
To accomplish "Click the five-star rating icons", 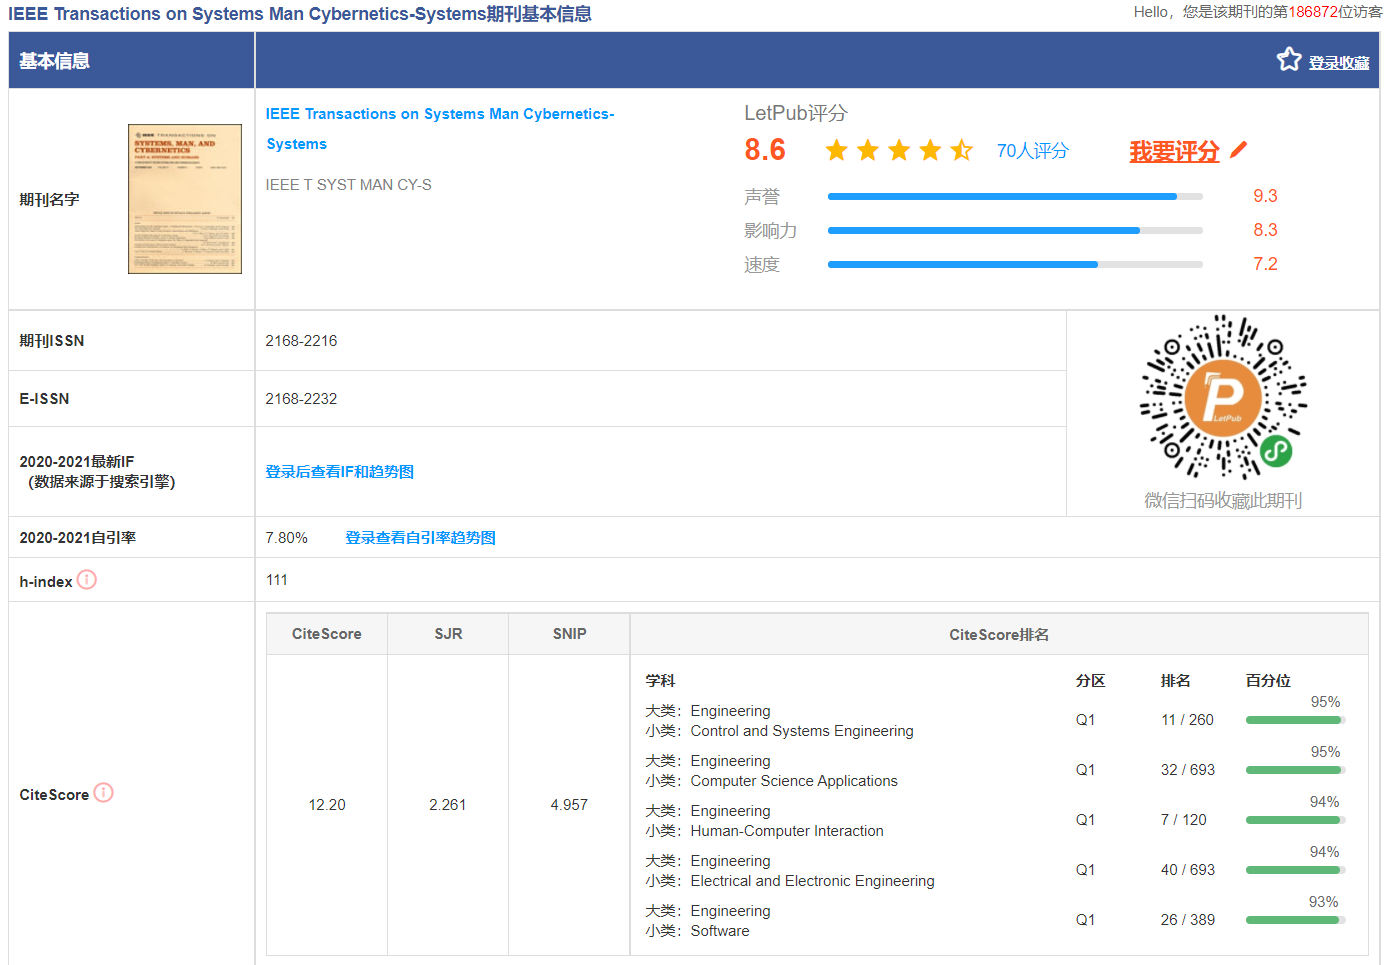I will point(899,150).
